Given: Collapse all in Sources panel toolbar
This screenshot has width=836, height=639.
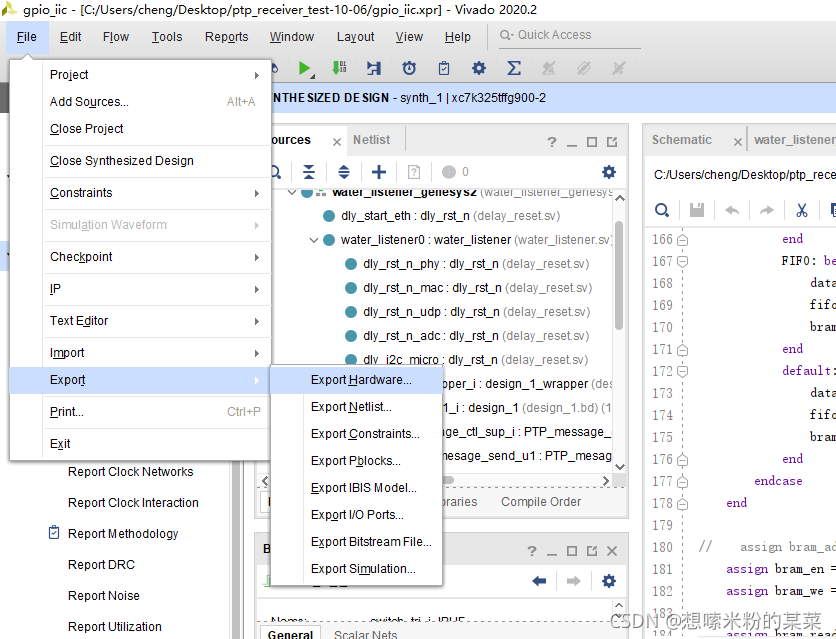Looking at the screenshot, I should tap(309, 172).
